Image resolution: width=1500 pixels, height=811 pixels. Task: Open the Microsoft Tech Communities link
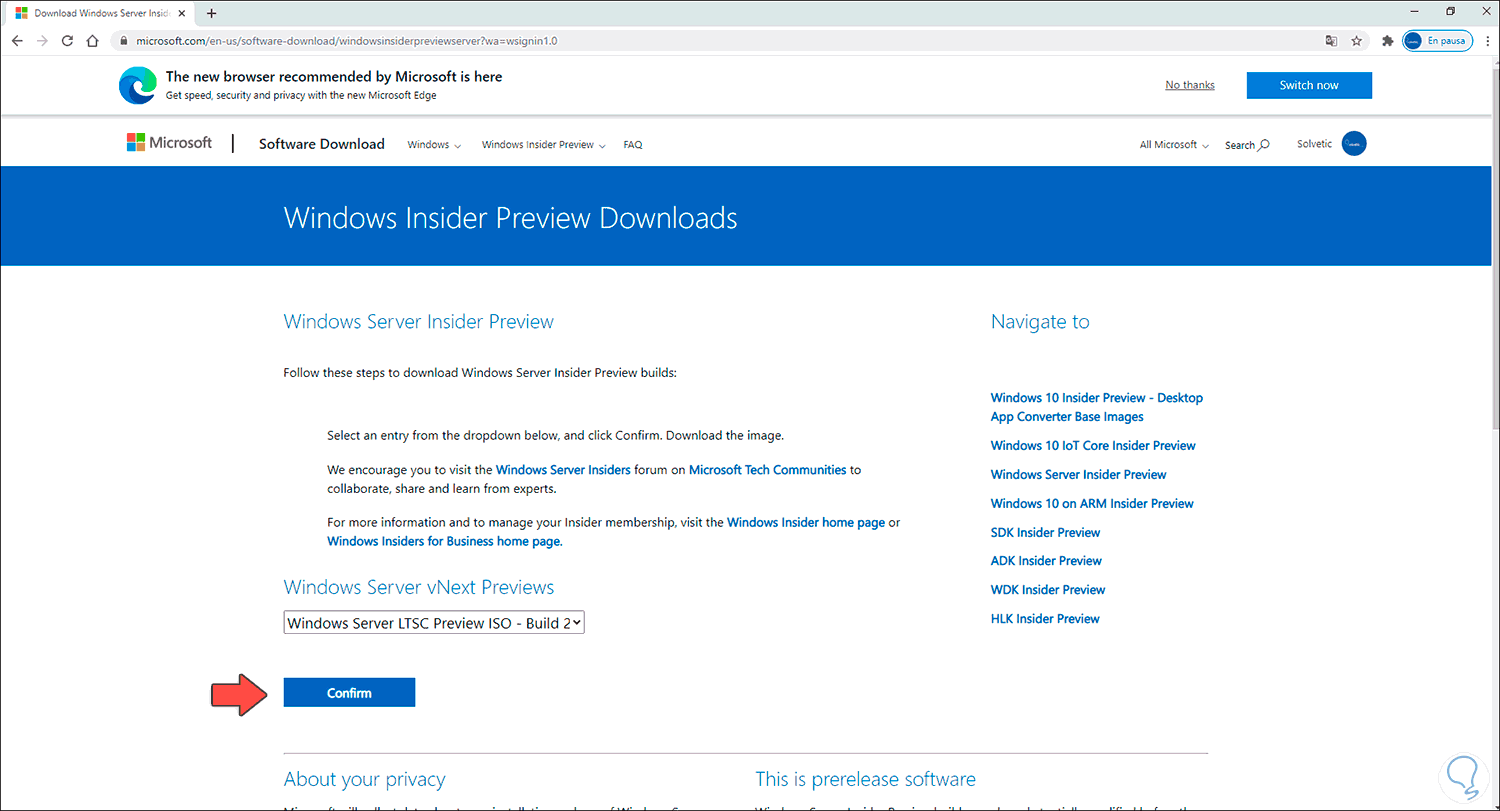(768, 469)
